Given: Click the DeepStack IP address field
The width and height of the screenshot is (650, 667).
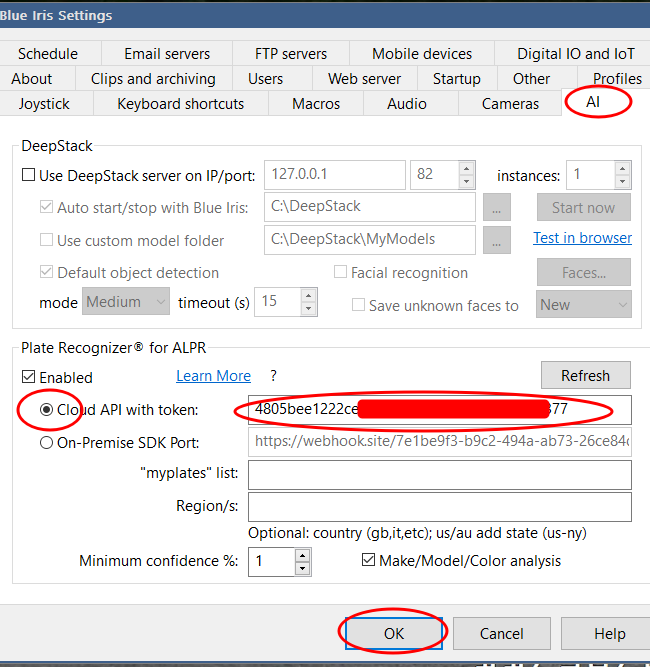Looking at the screenshot, I should pos(335,175).
